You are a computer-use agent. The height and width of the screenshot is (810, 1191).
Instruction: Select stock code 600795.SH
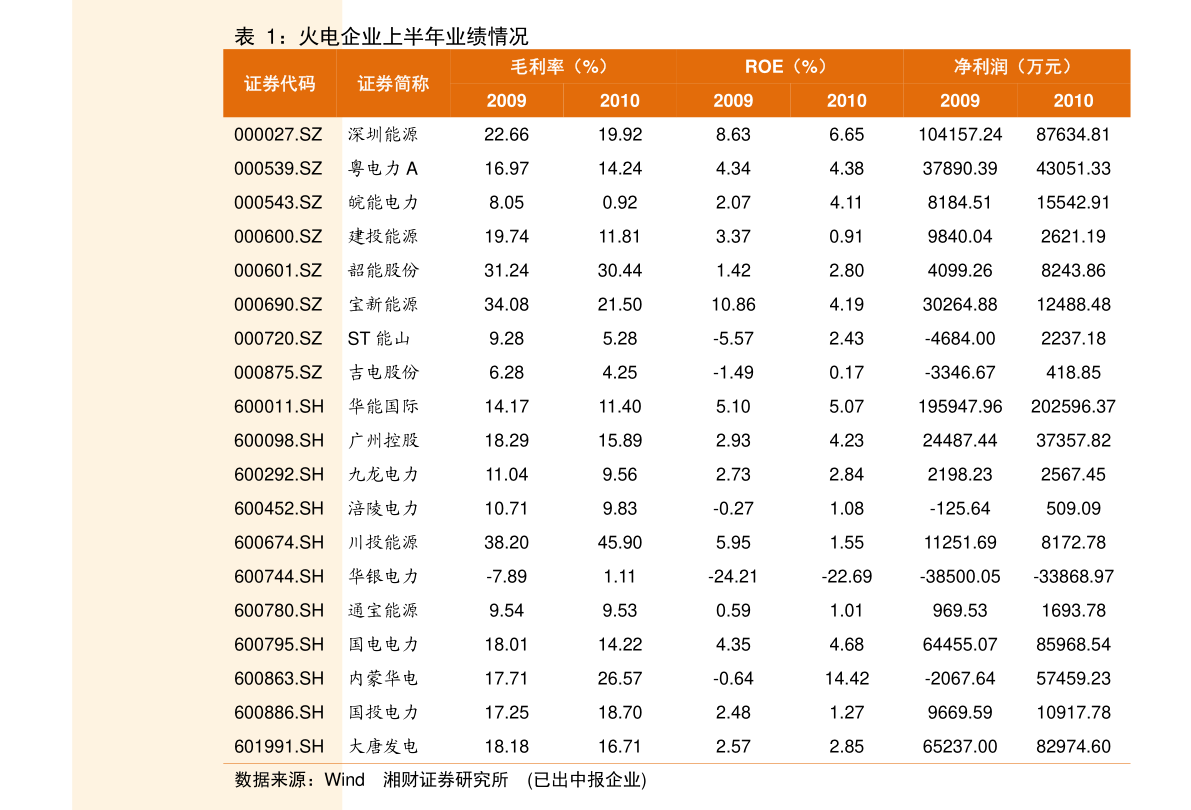(x=279, y=644)
